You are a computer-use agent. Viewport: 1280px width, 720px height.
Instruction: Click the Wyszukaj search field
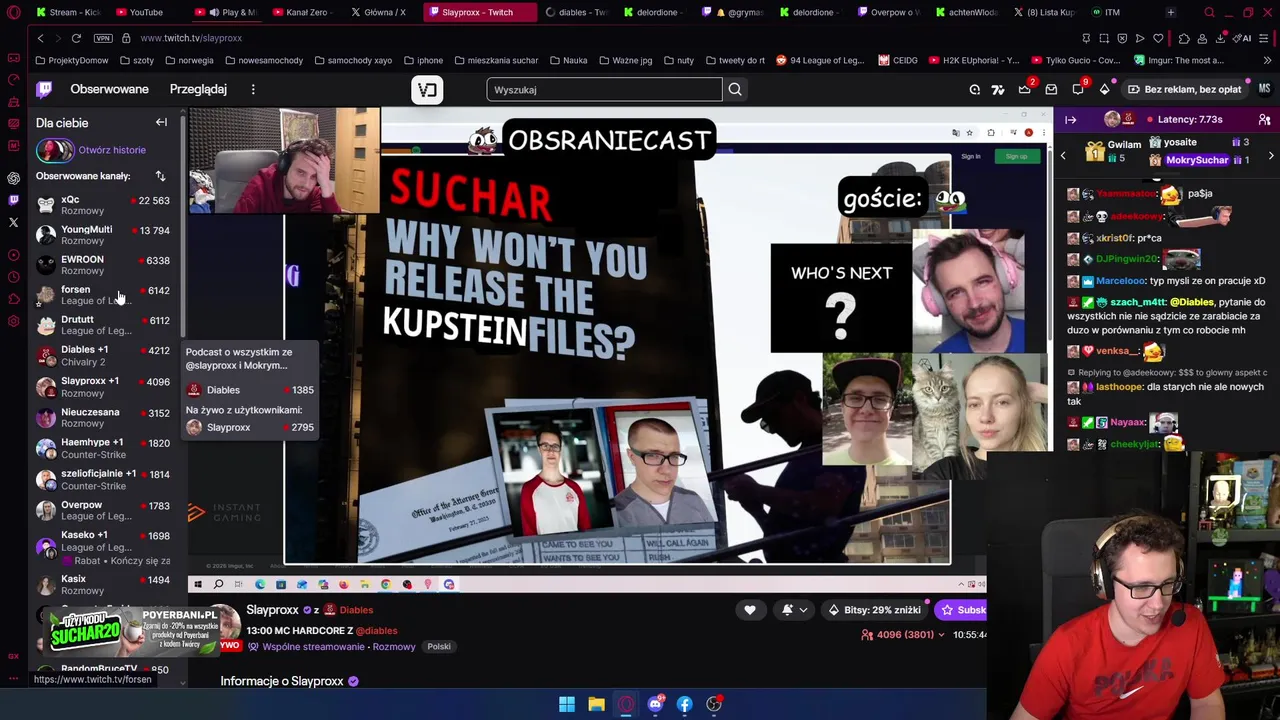[604, 89]
